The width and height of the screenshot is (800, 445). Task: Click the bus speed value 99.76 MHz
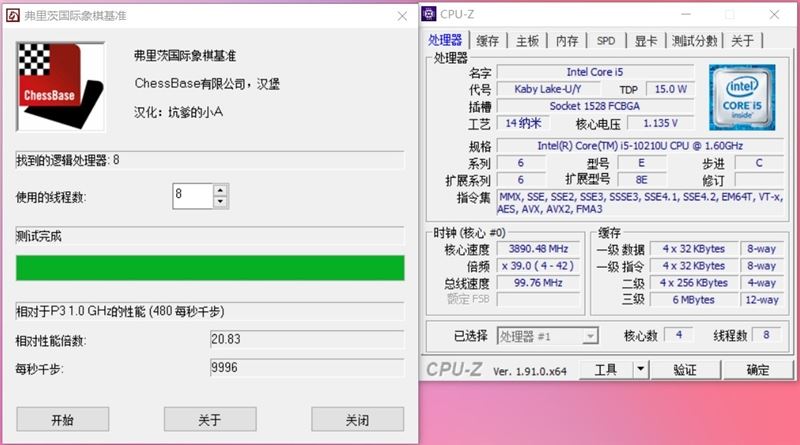538,283
